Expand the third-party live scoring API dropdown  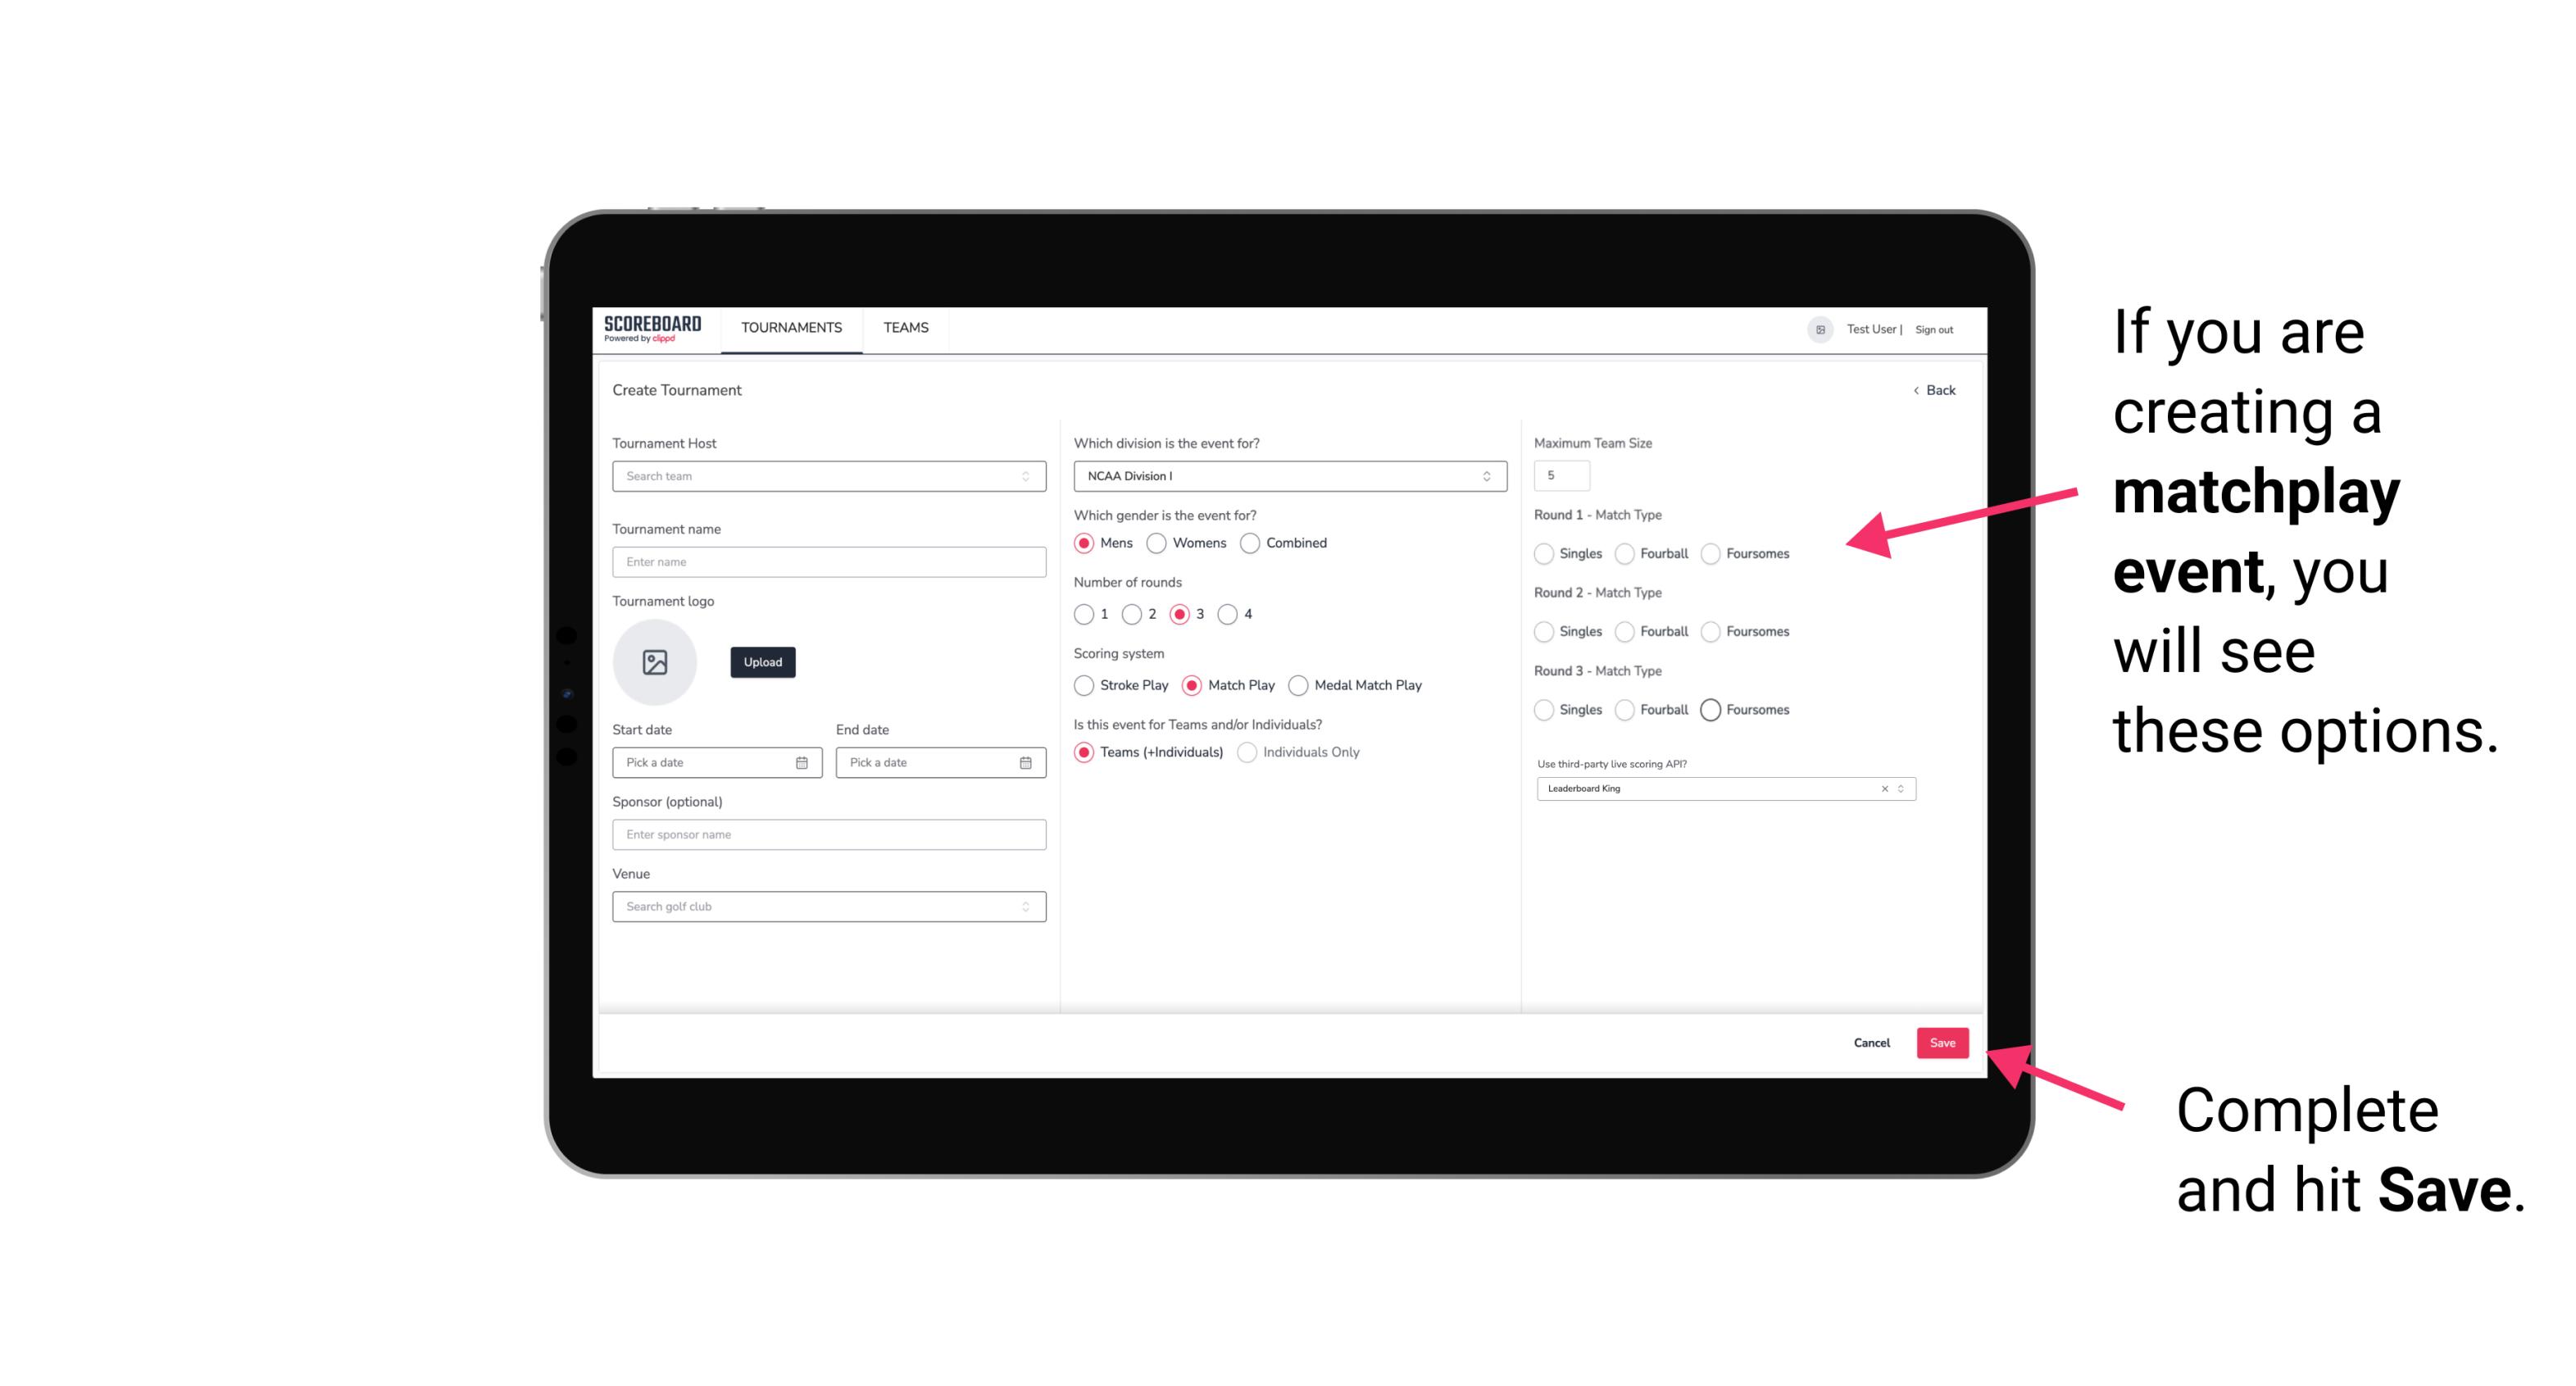[x=1901, y=788]
